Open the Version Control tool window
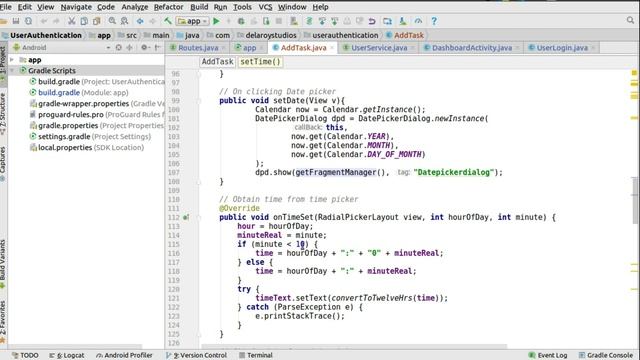The image size is (640, 360). tap(196, 355)
